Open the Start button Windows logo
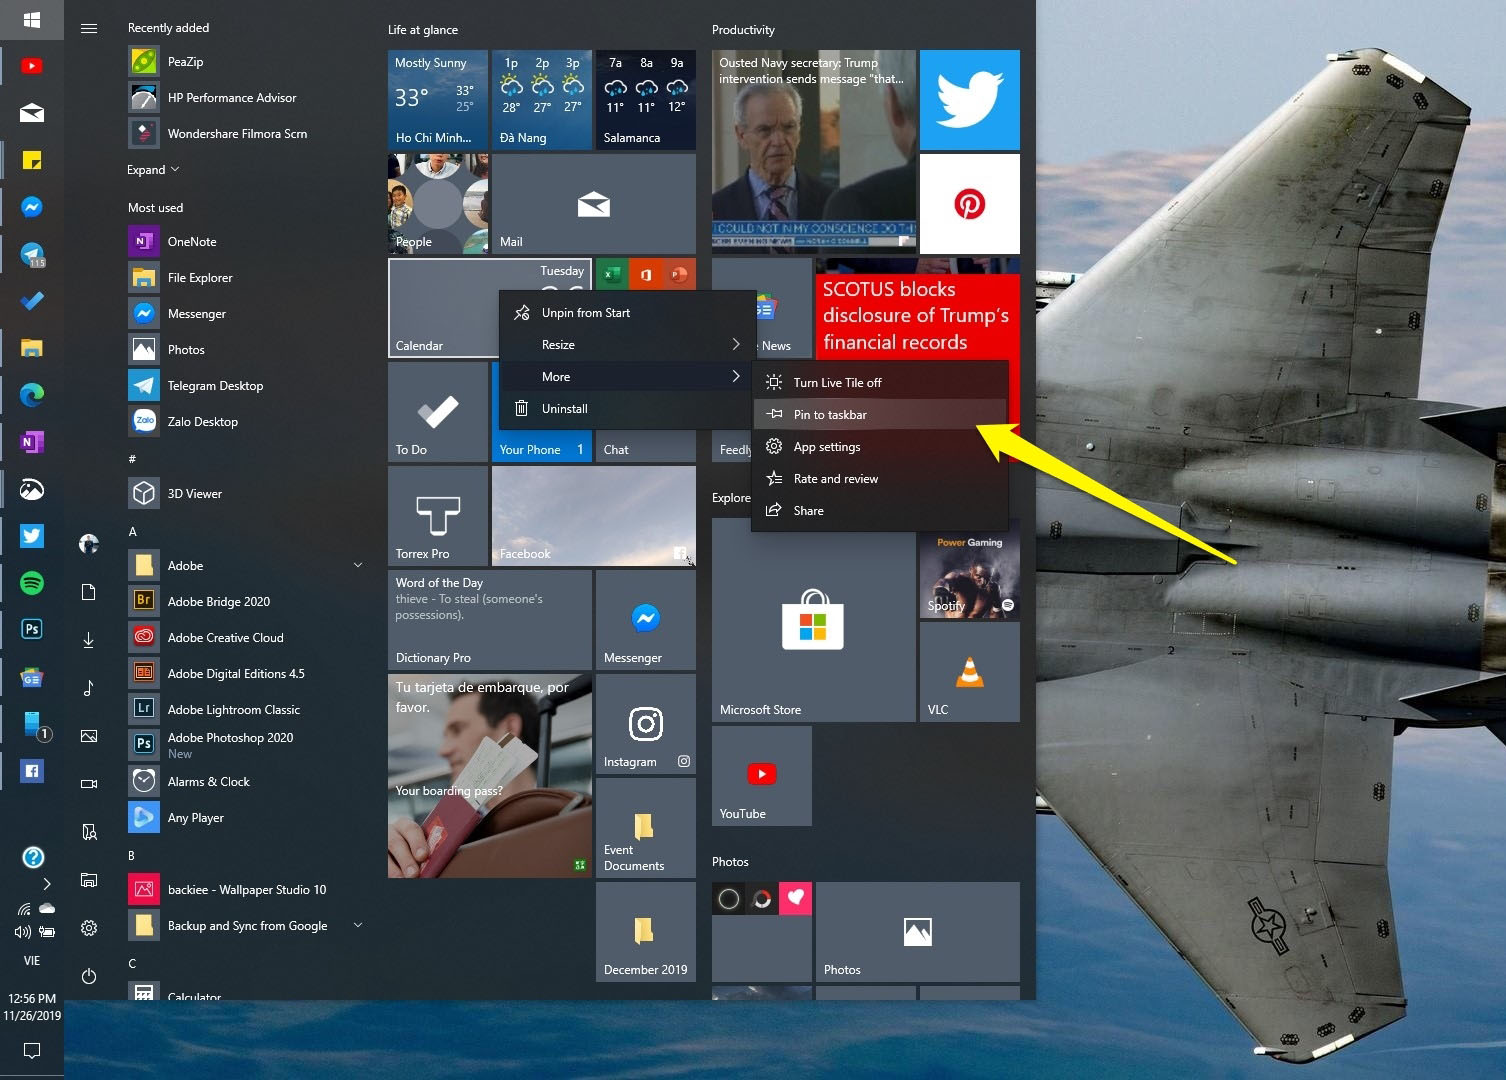 [32, 19]
